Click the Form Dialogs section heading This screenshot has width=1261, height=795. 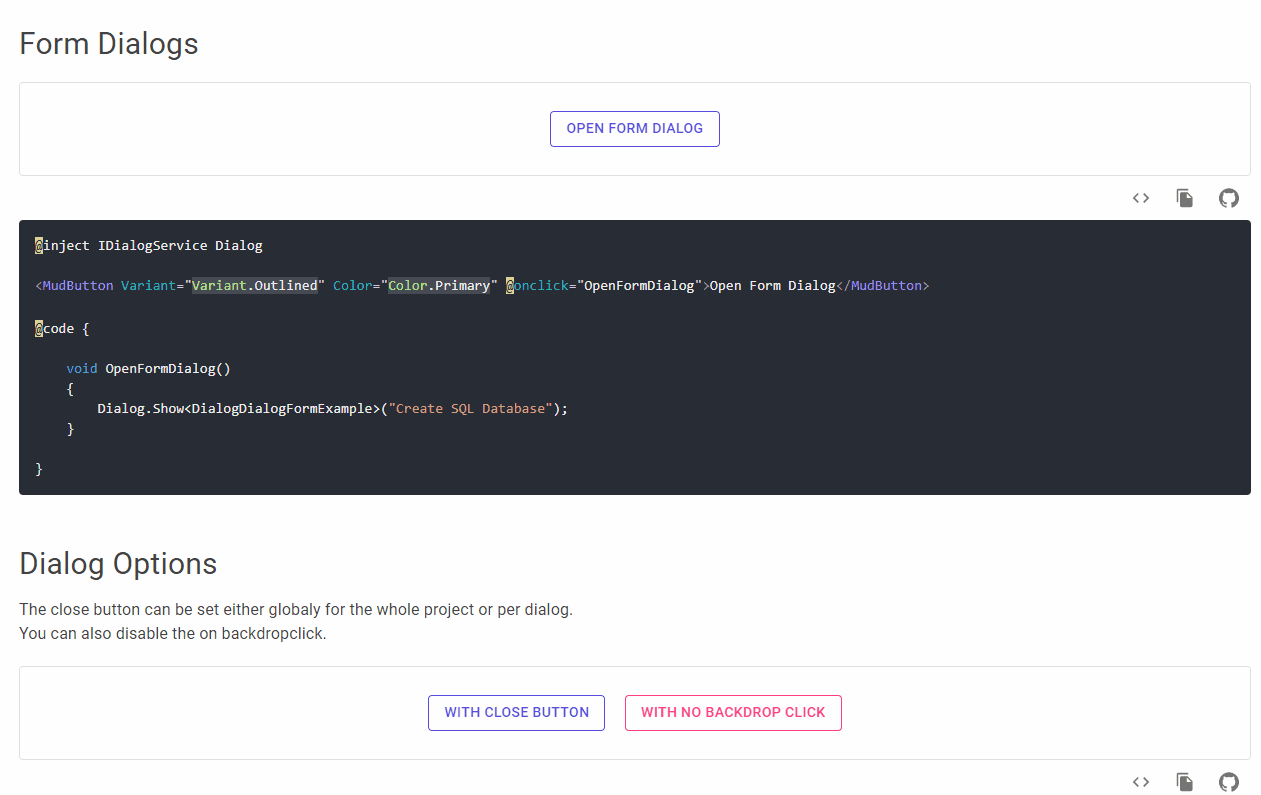pos(108,43)
